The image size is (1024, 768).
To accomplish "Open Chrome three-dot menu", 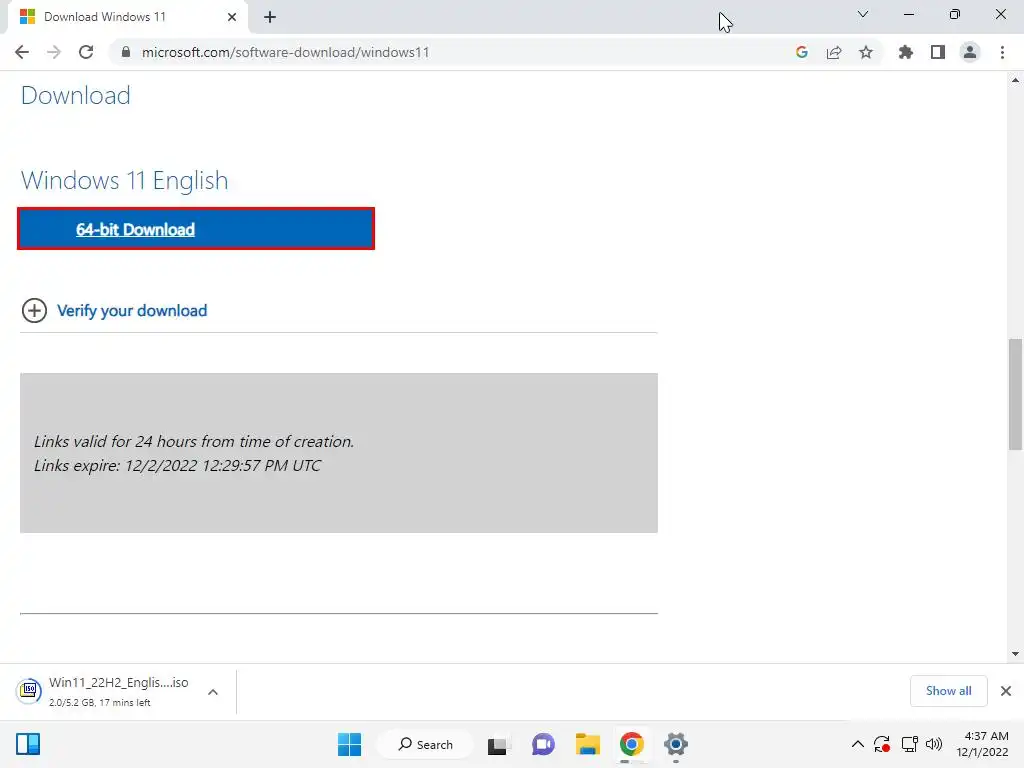I will [1002, 52].
